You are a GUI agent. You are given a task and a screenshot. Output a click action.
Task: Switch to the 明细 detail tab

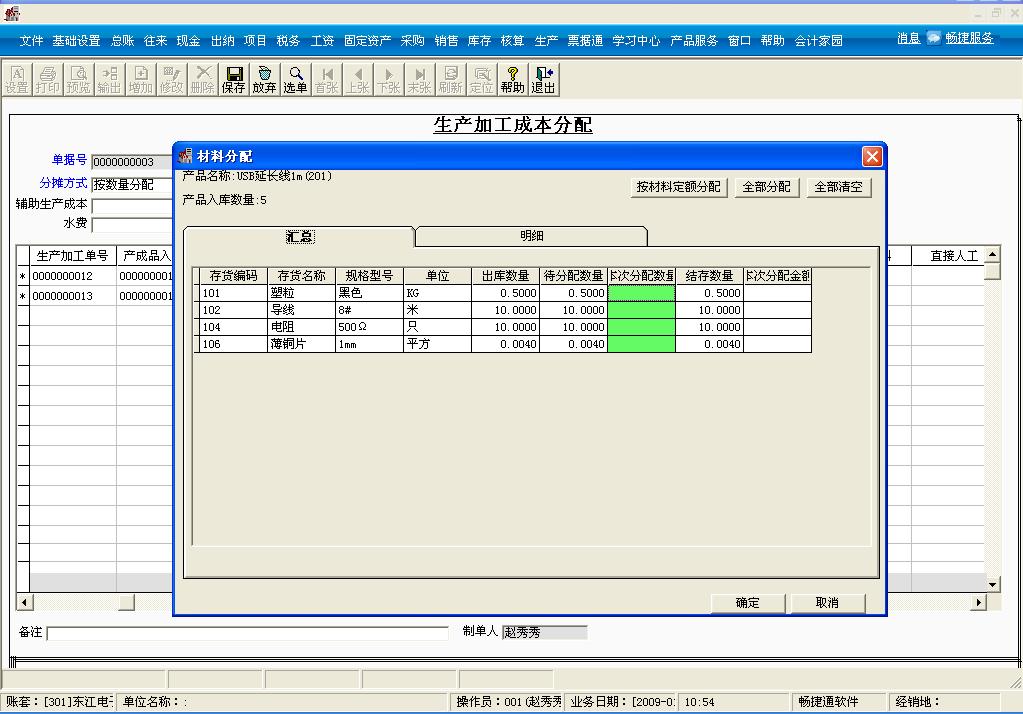tap(533, 236)
